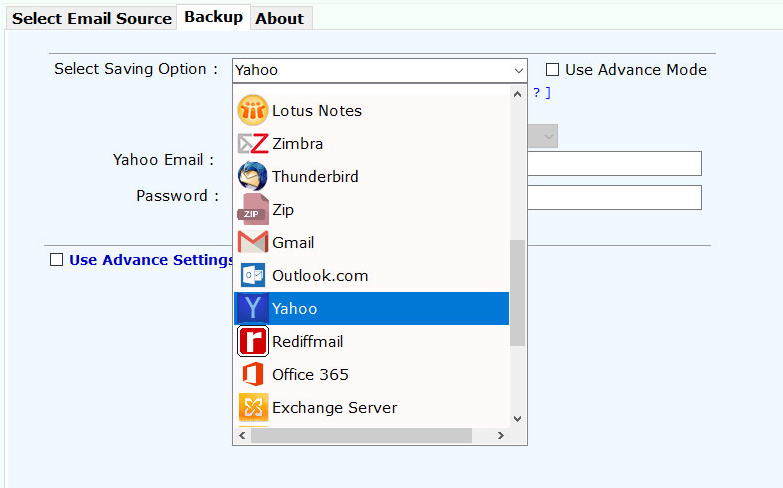Click the Lotus Notes icon in list
The image size is (783, 488).
pyautogui.click(x=253, y=111)
